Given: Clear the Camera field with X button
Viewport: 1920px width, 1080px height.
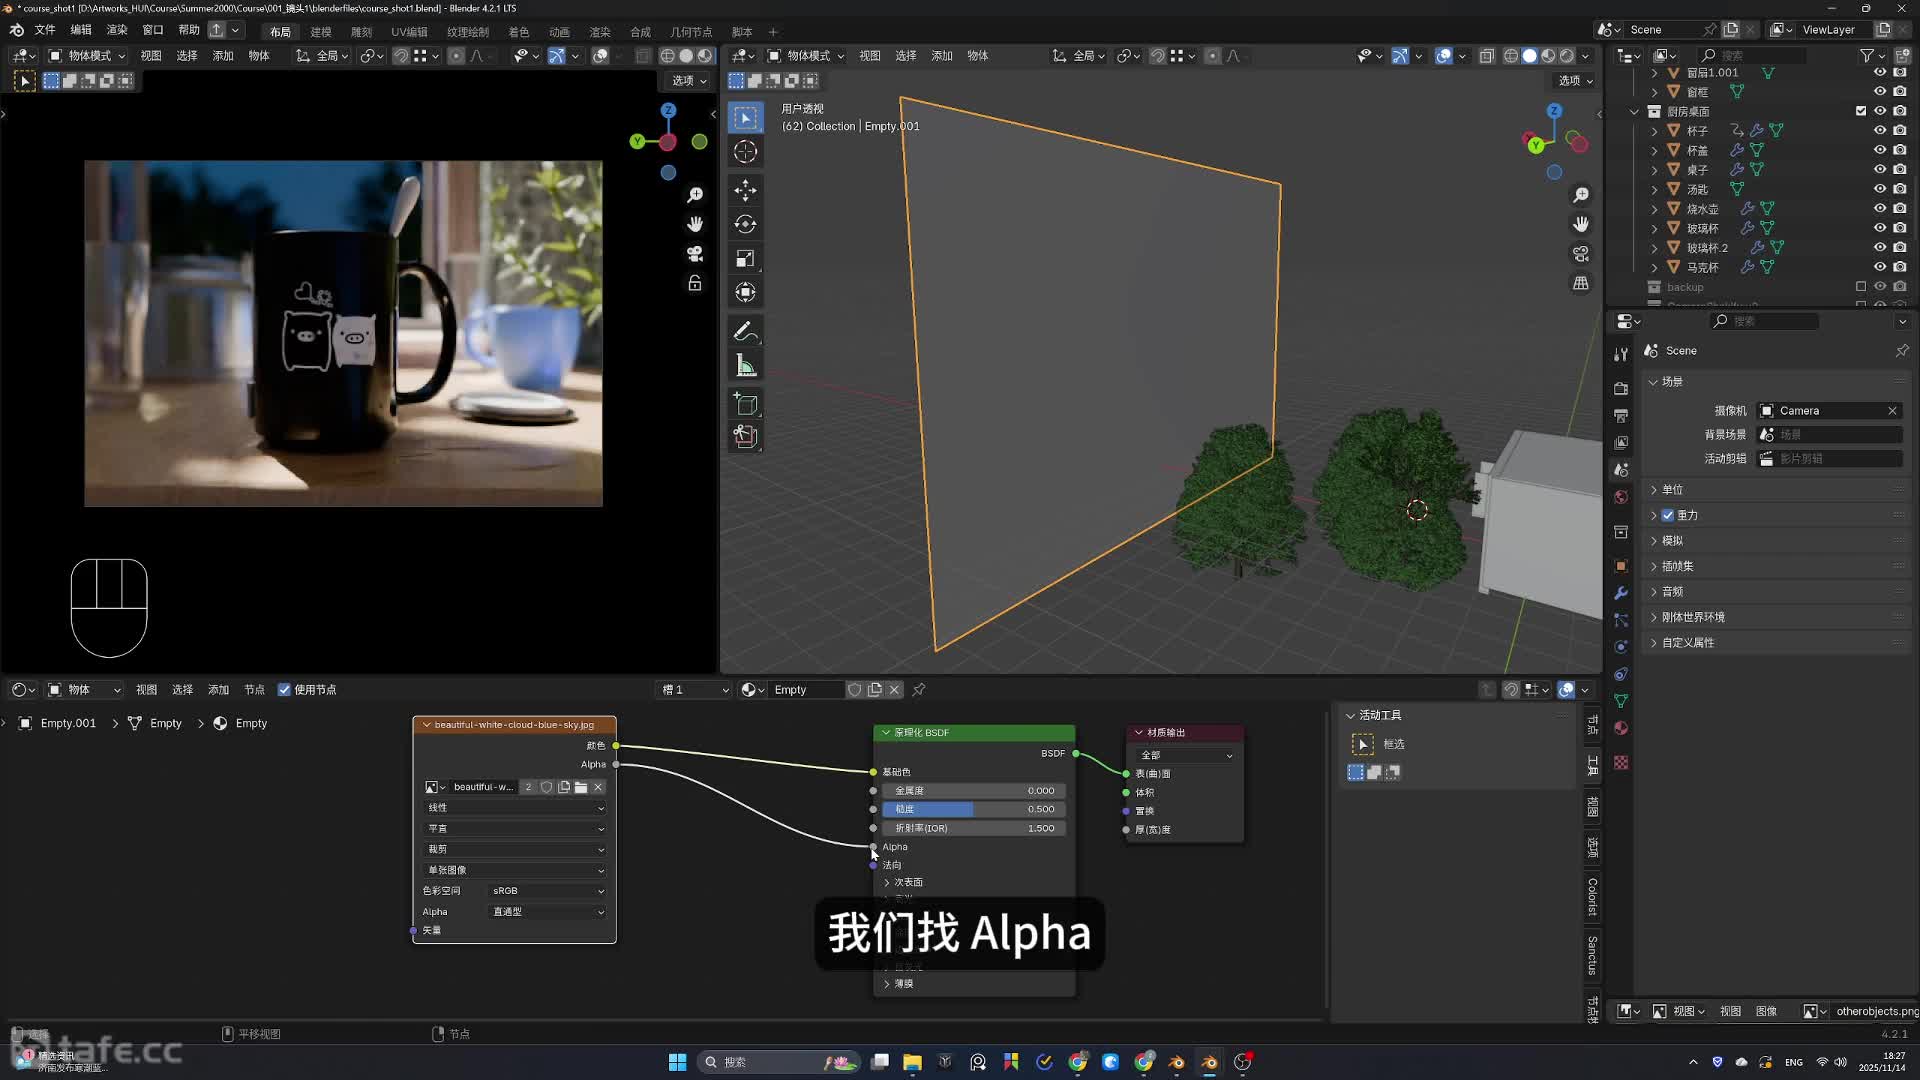Looking at the screenshot, I should pyautogui.click(x=1892, y=411).
